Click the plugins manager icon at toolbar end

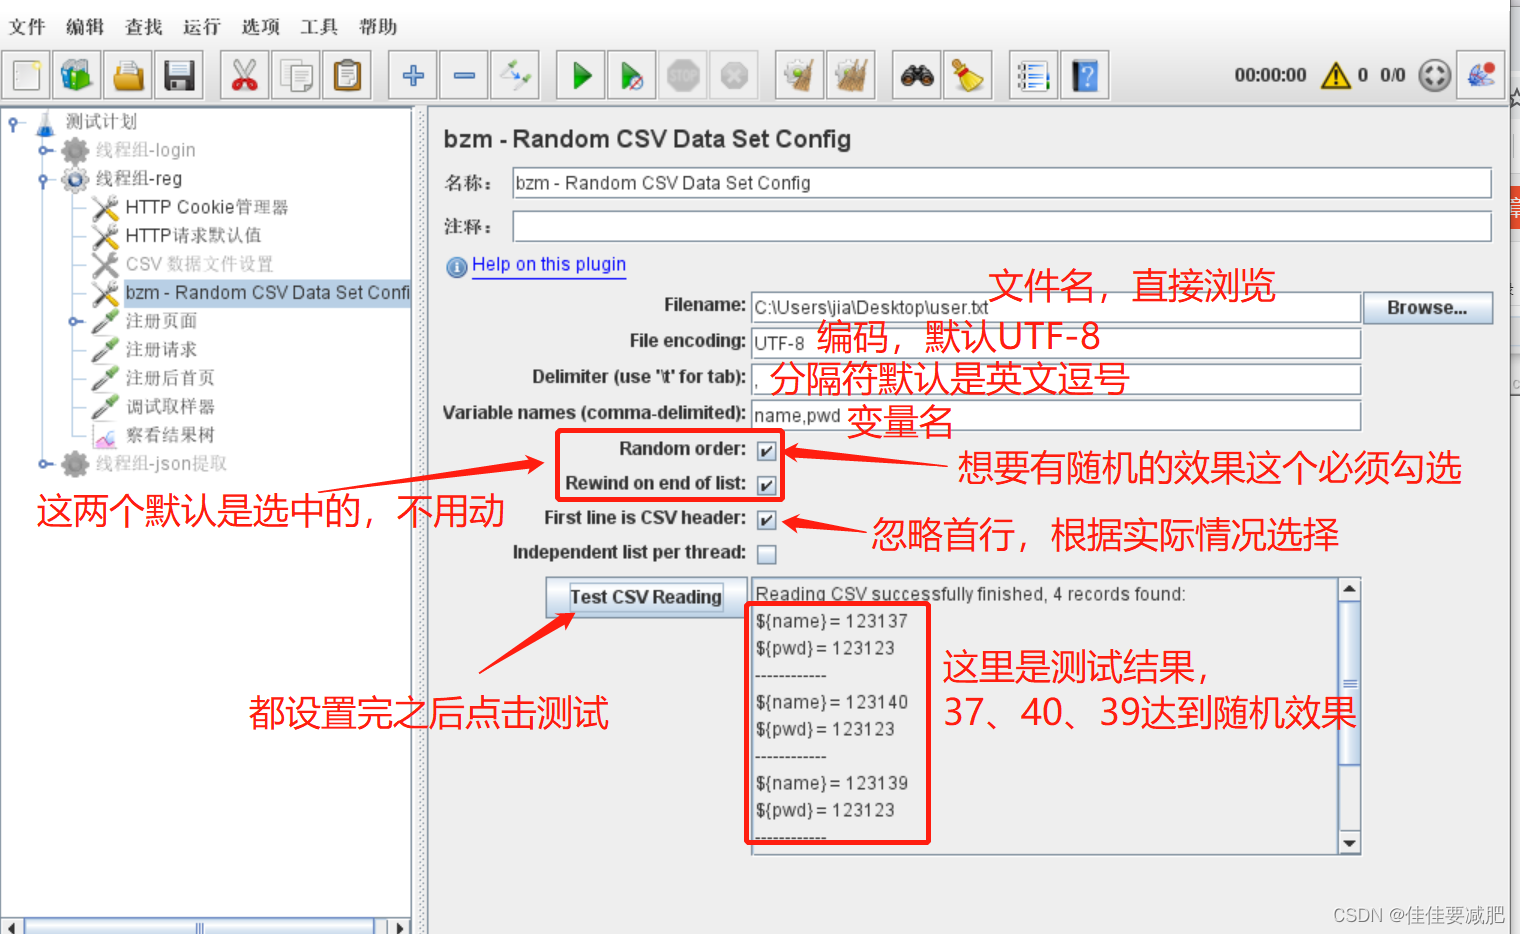(1480, 75)
